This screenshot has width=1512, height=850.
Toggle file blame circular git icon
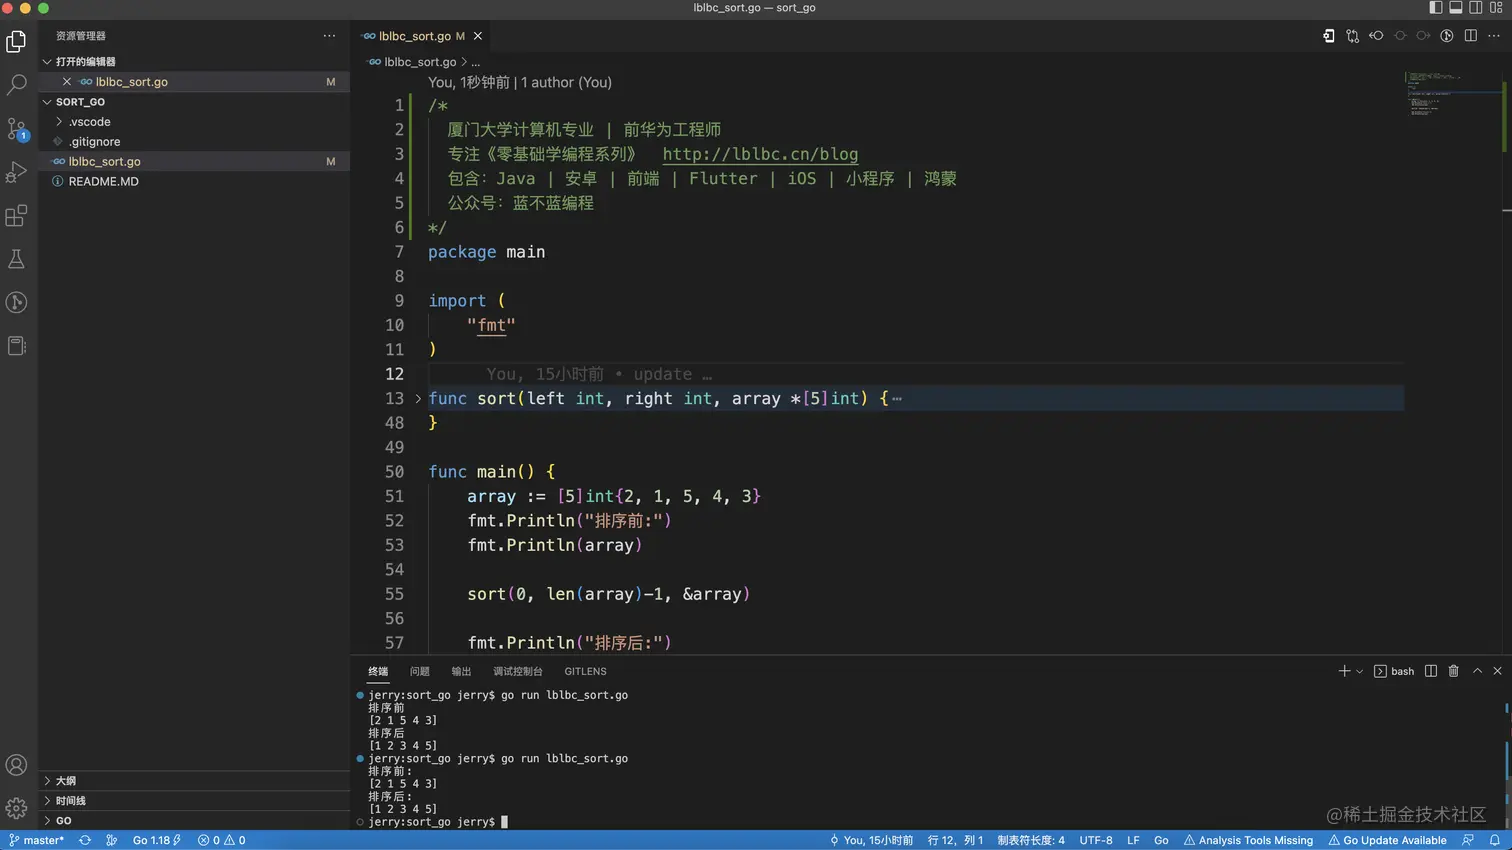[x=1447, y=36]
